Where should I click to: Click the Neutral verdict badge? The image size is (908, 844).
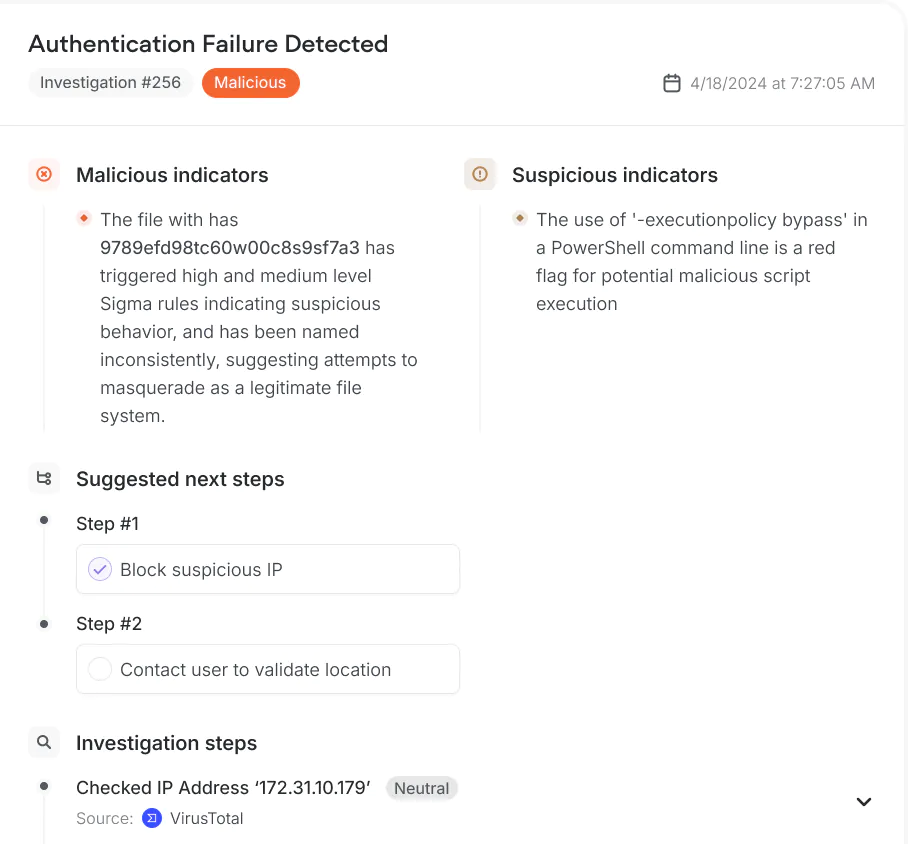pos(421,788)
